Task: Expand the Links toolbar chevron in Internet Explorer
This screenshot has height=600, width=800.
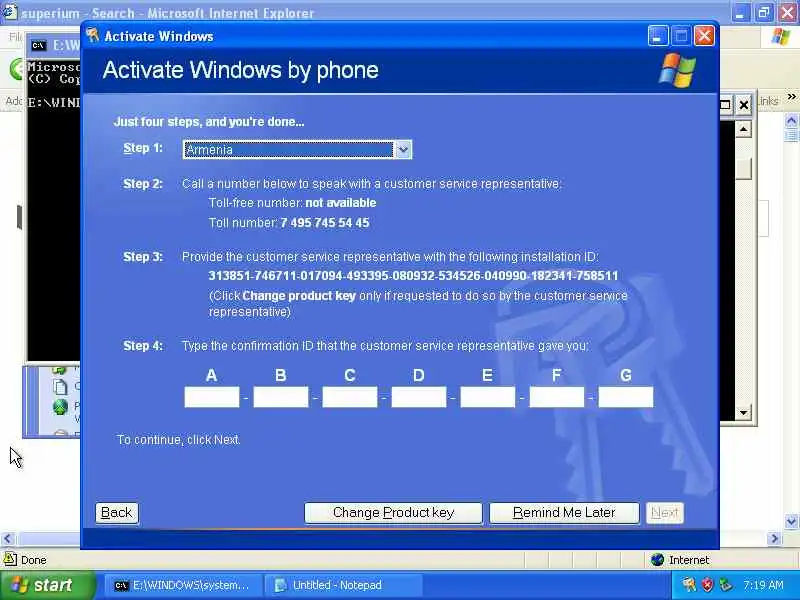Action: [791, 96]
